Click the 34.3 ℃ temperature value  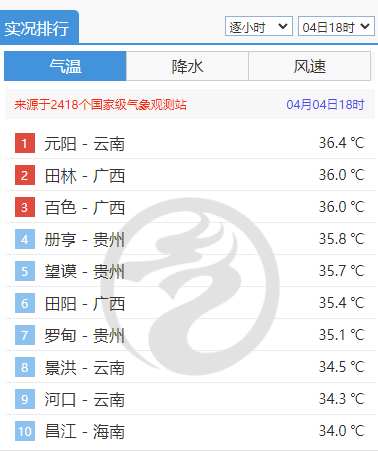pyautogui.click(x=341, y=399)
